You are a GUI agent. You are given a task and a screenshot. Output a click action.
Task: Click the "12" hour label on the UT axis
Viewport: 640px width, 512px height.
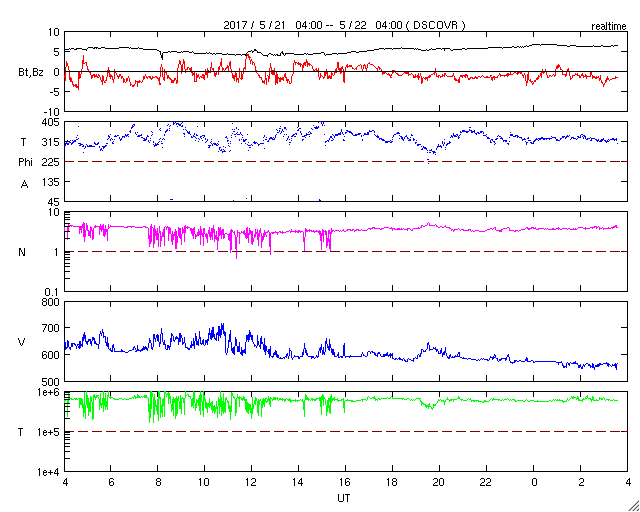(x=251, y=483)
